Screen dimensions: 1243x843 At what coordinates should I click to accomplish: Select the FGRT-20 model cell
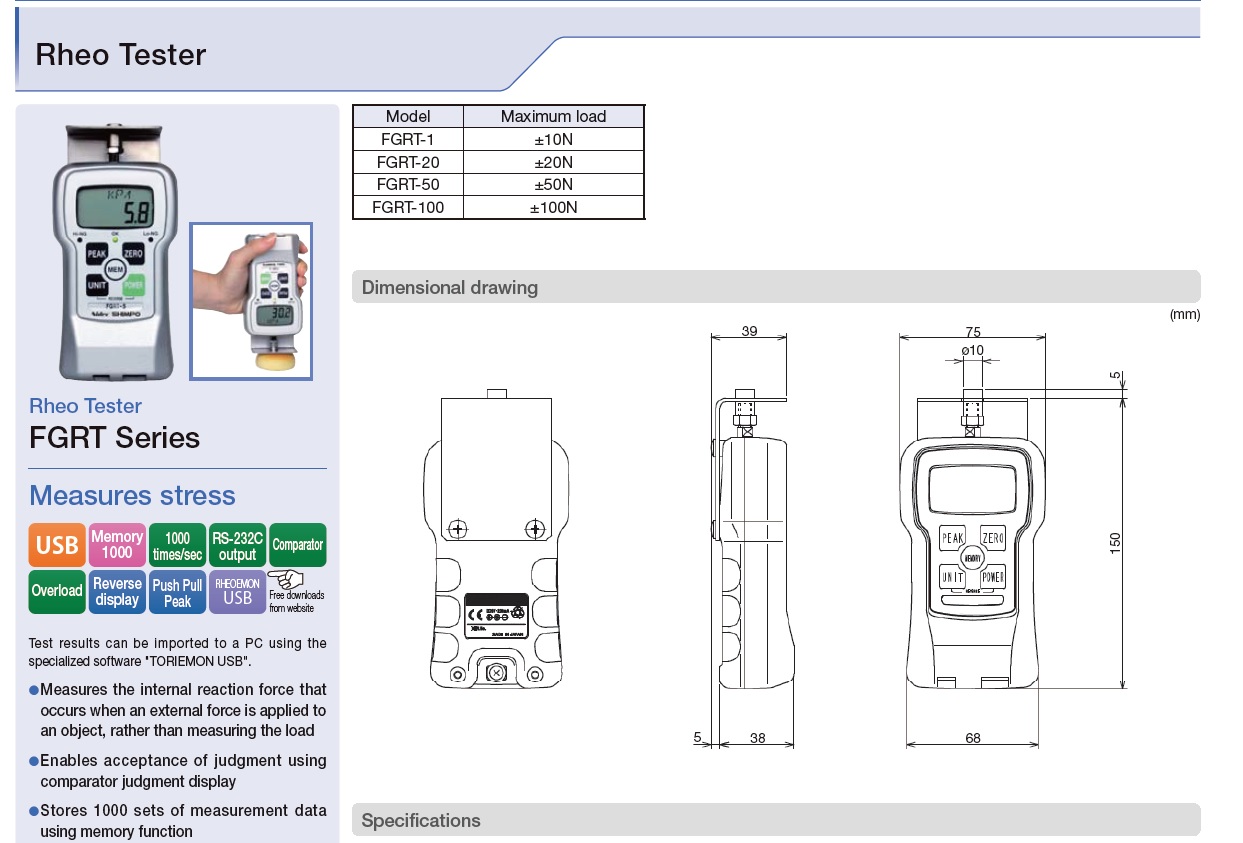point(408,162)
